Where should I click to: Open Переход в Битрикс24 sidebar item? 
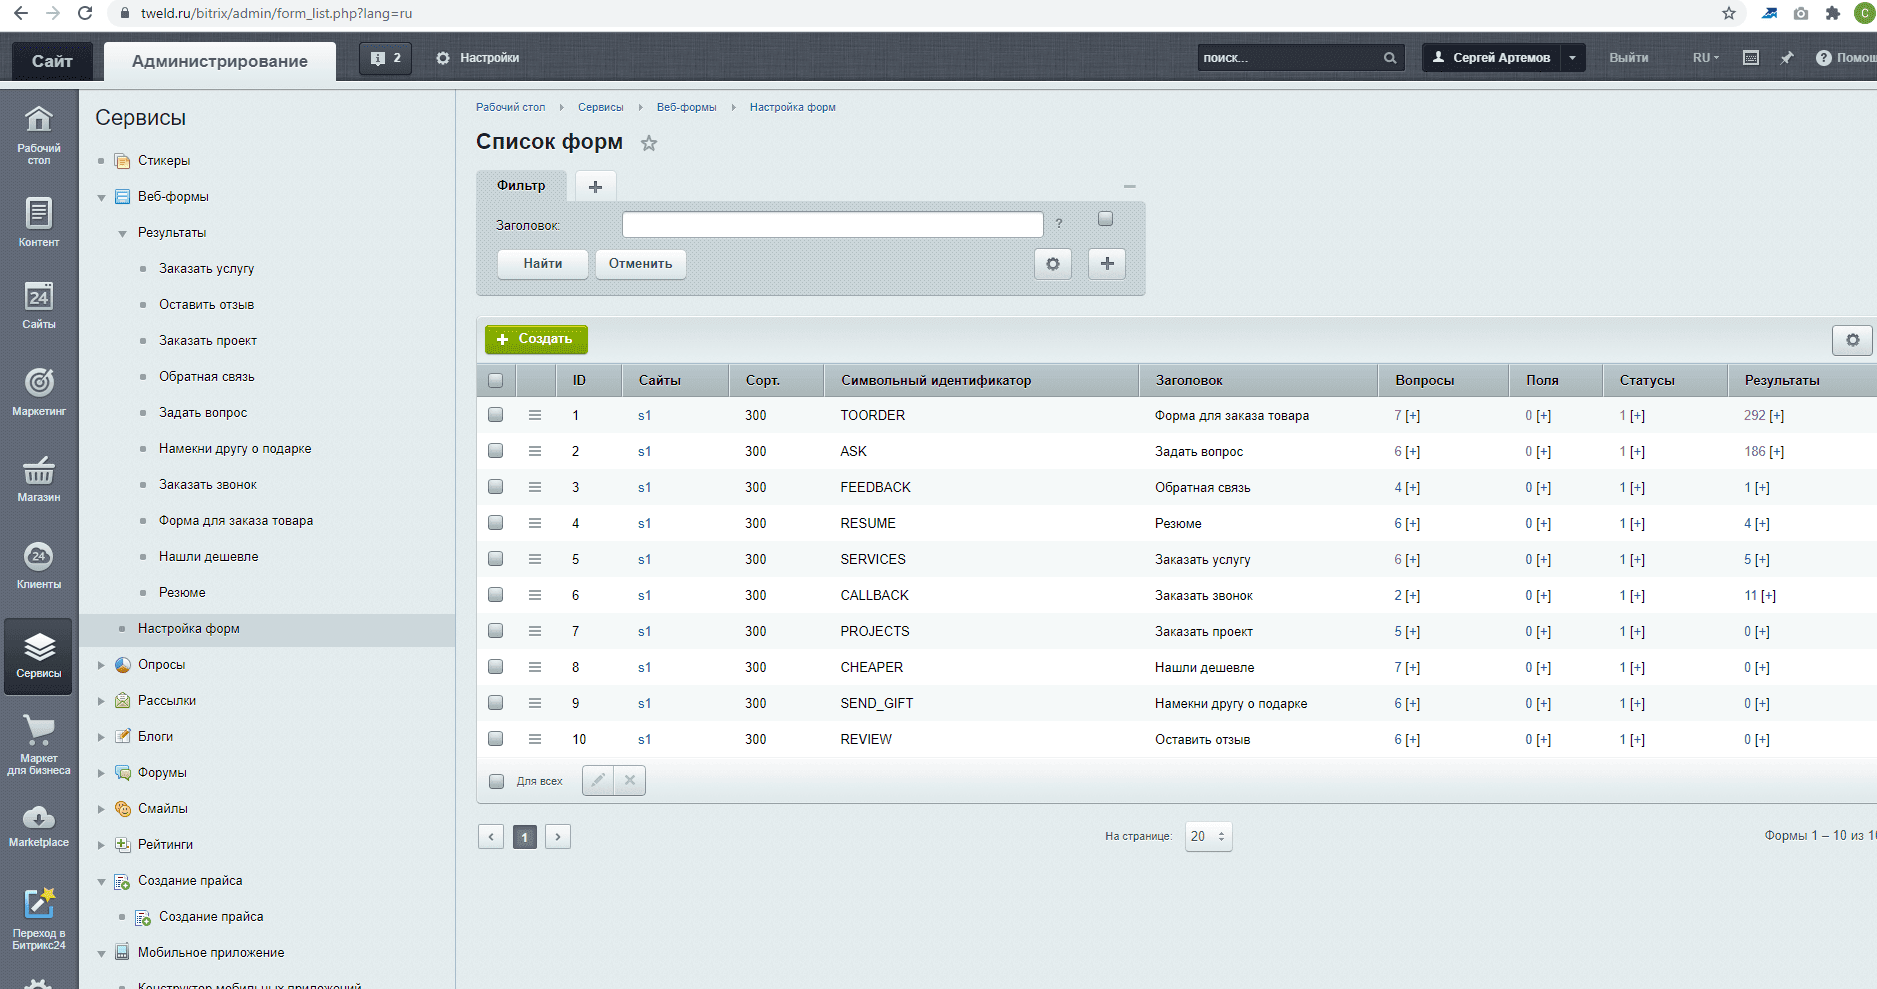pos(38,918)
